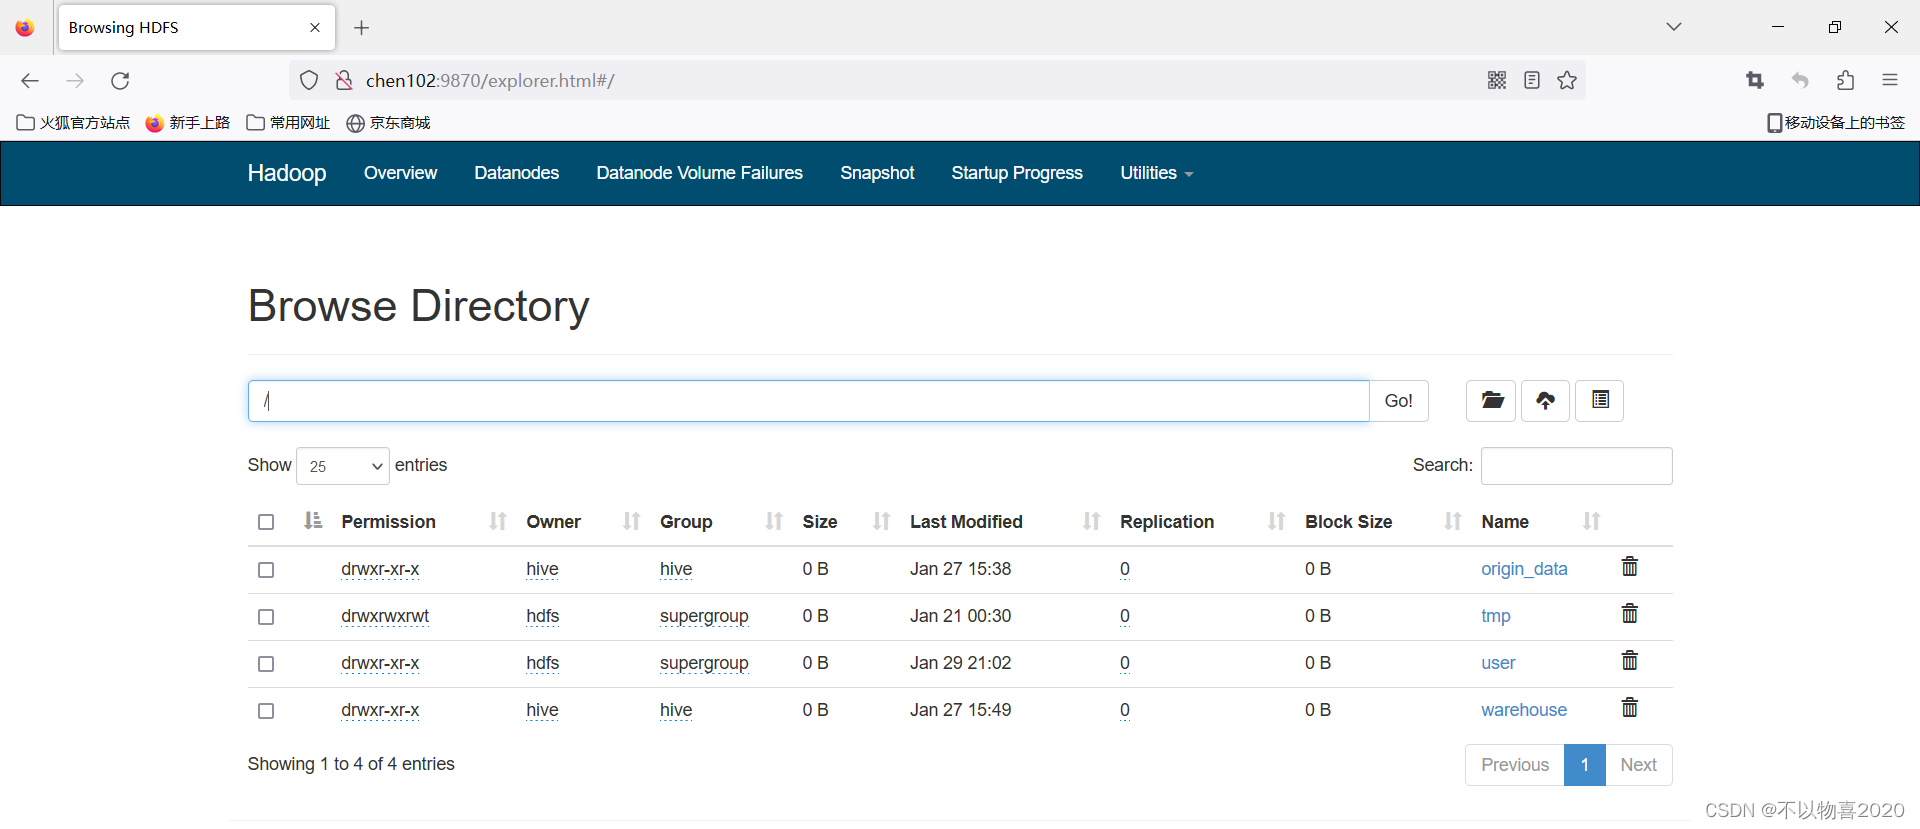Sort by Name column arrows
Viewport: 1920px width, 829px height.
pos(1592,521)
